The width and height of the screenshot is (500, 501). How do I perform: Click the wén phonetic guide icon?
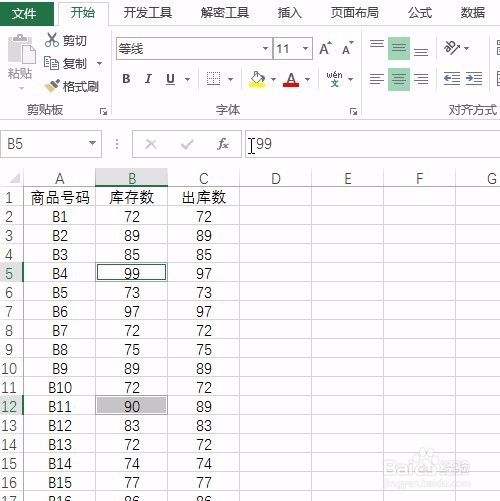point(334,79)
